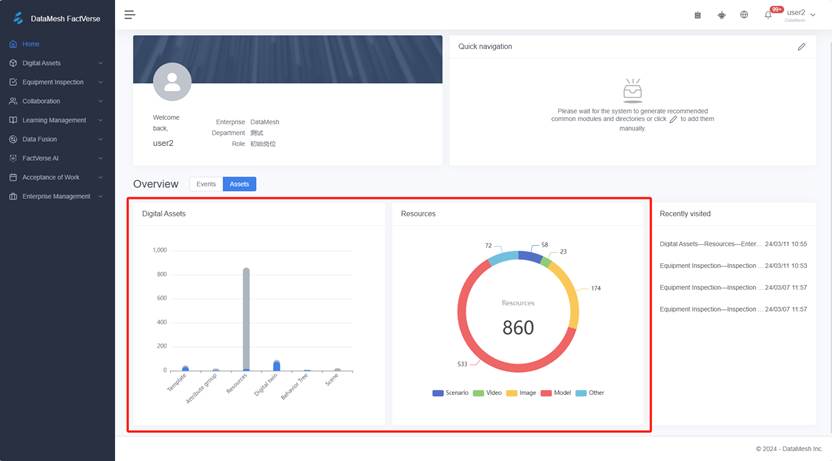Click the globe language icon
The width and height of the screenshot is (832, 461).
744,15
